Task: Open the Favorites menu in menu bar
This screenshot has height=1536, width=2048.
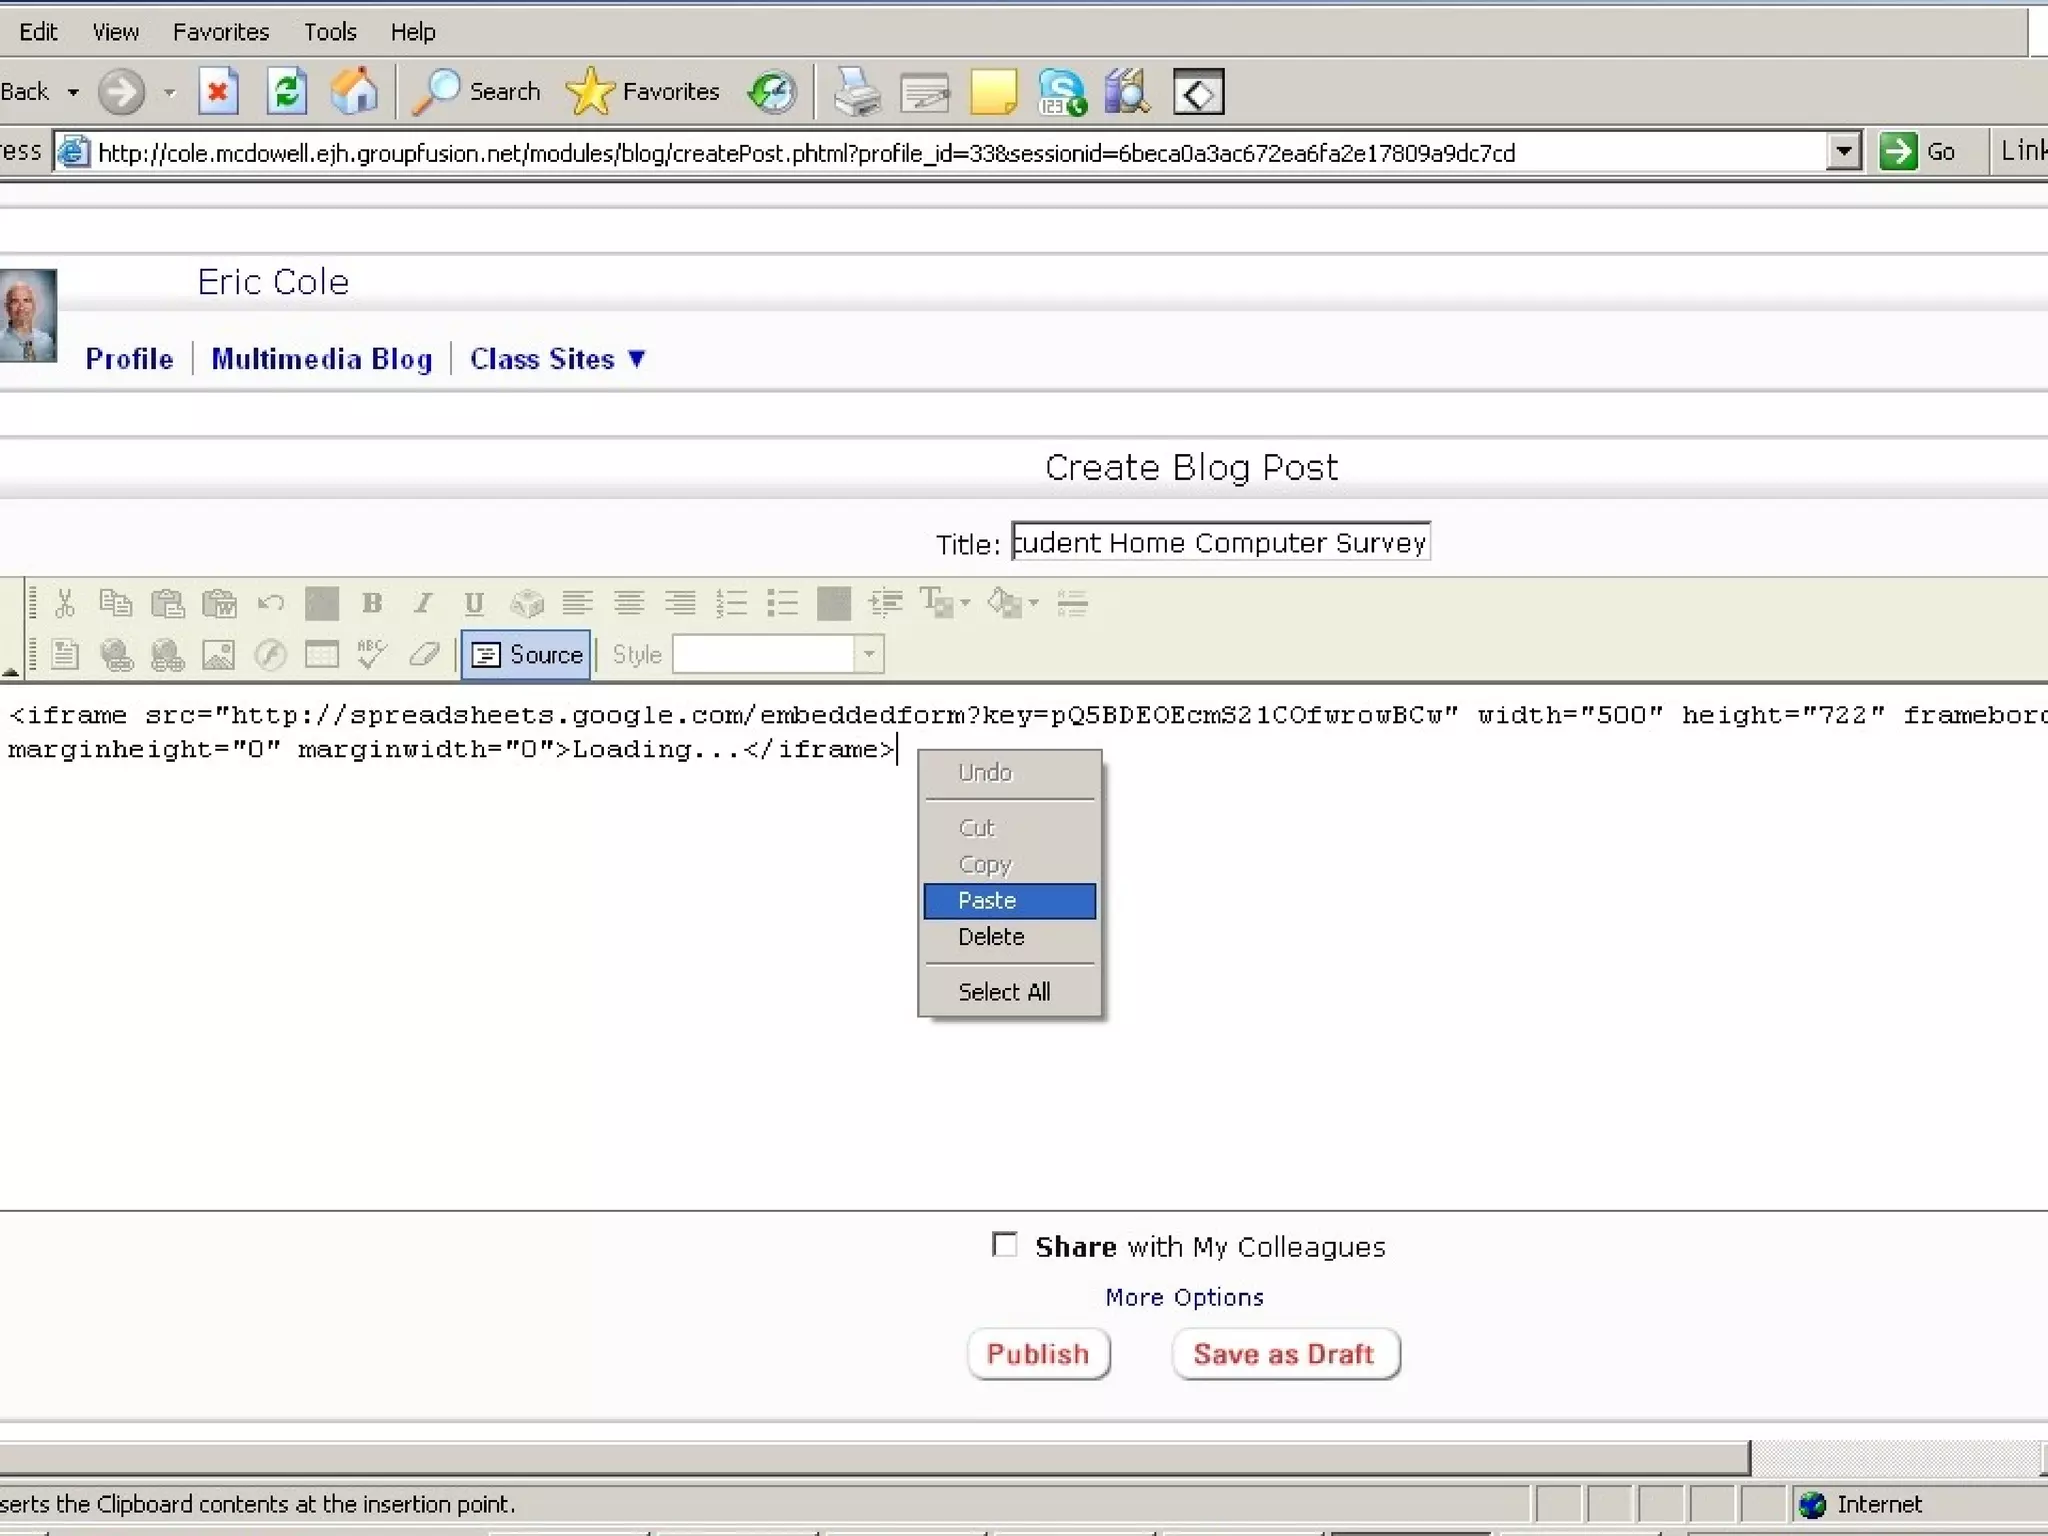Action: pos(221,32)
